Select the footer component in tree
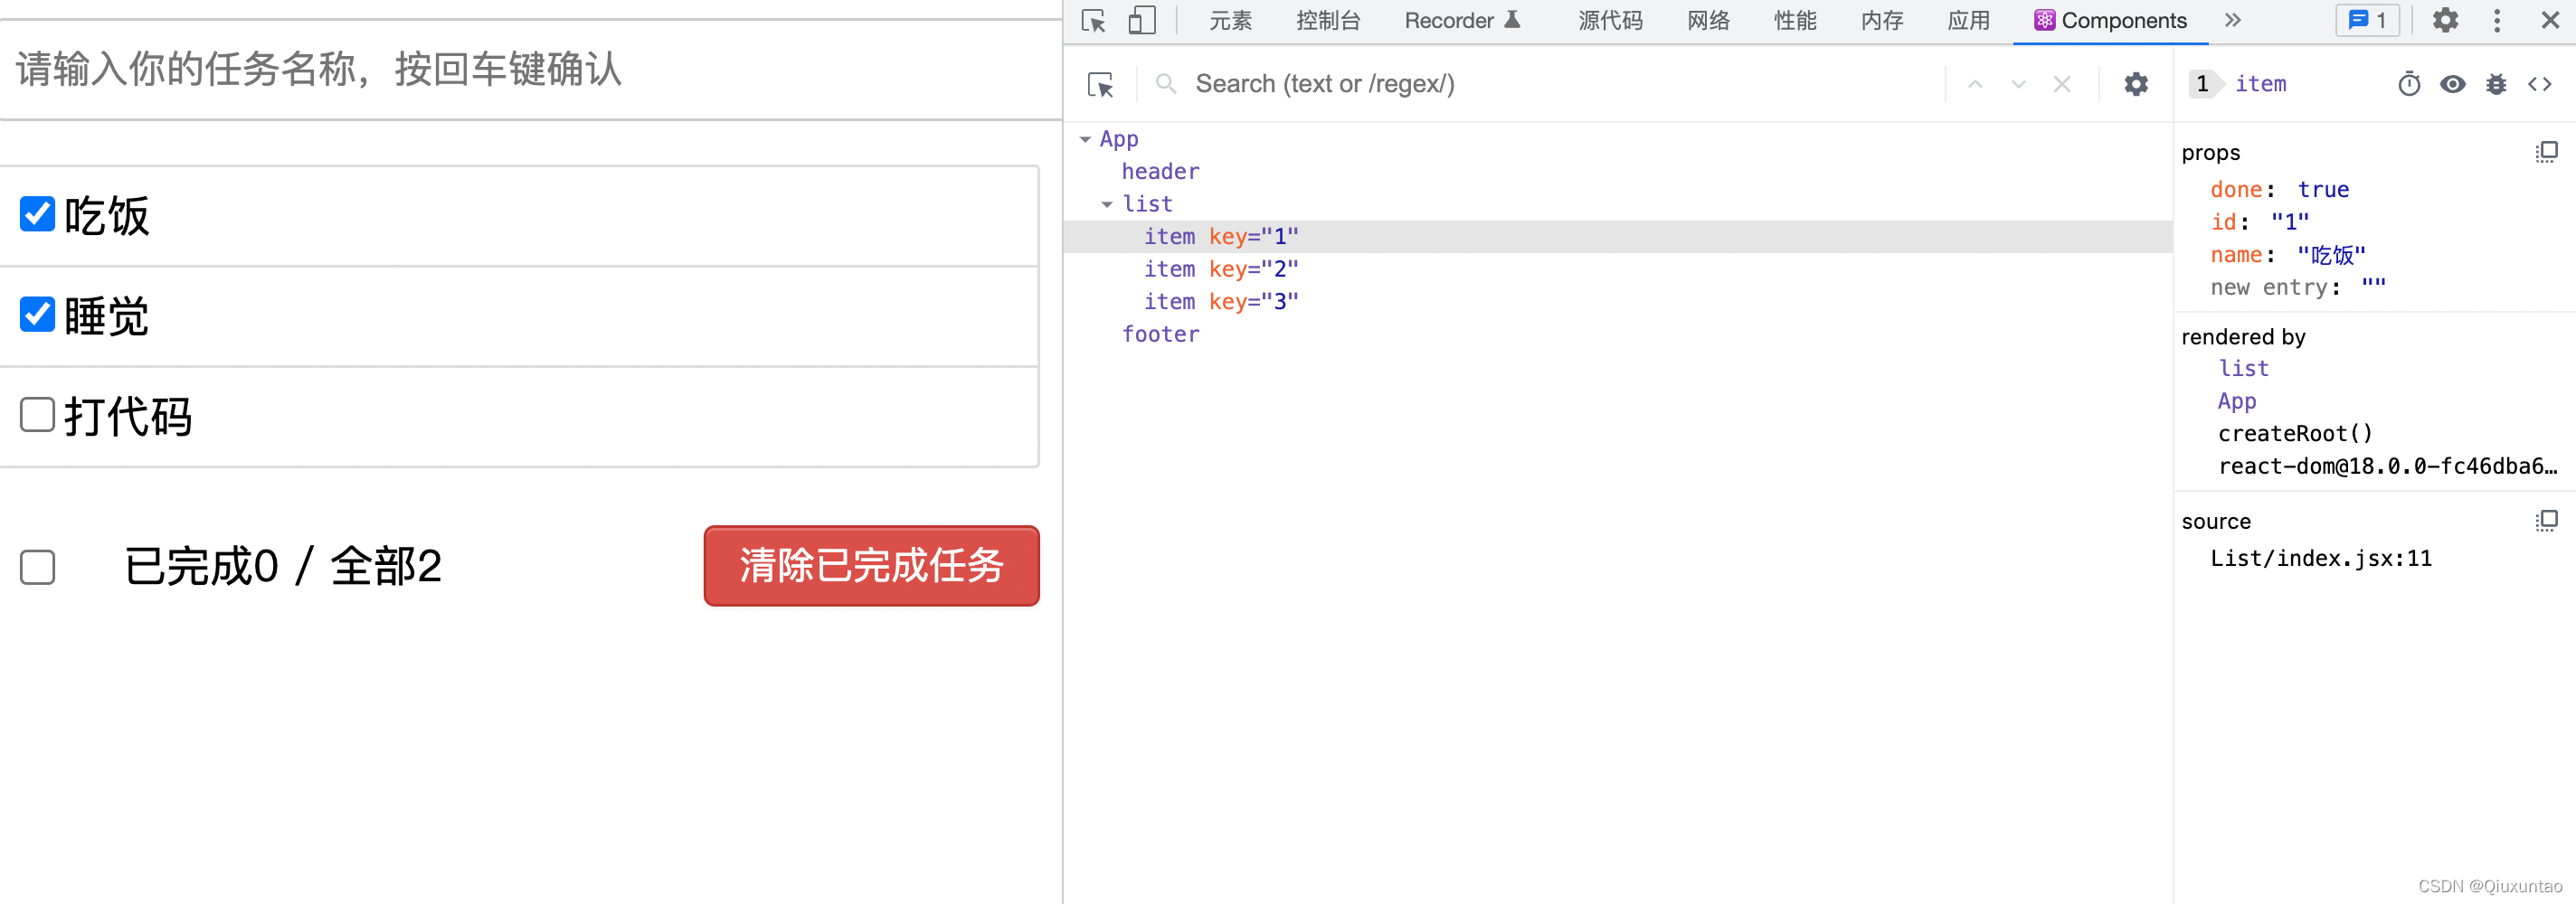2576x904 pixels. point(1160,335)
